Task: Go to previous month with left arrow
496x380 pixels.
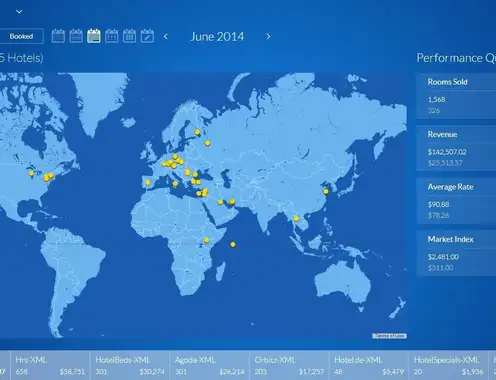Action: 166,36
